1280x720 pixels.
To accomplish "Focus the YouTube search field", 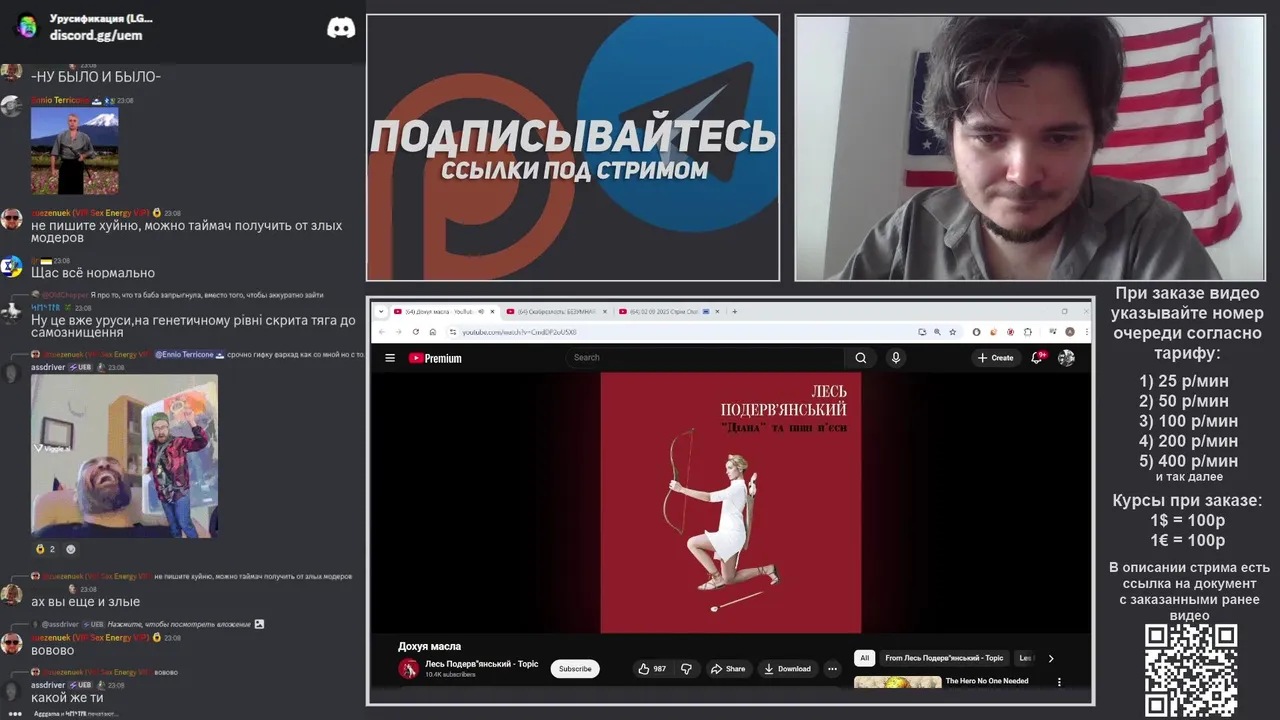I will [706, 358].
